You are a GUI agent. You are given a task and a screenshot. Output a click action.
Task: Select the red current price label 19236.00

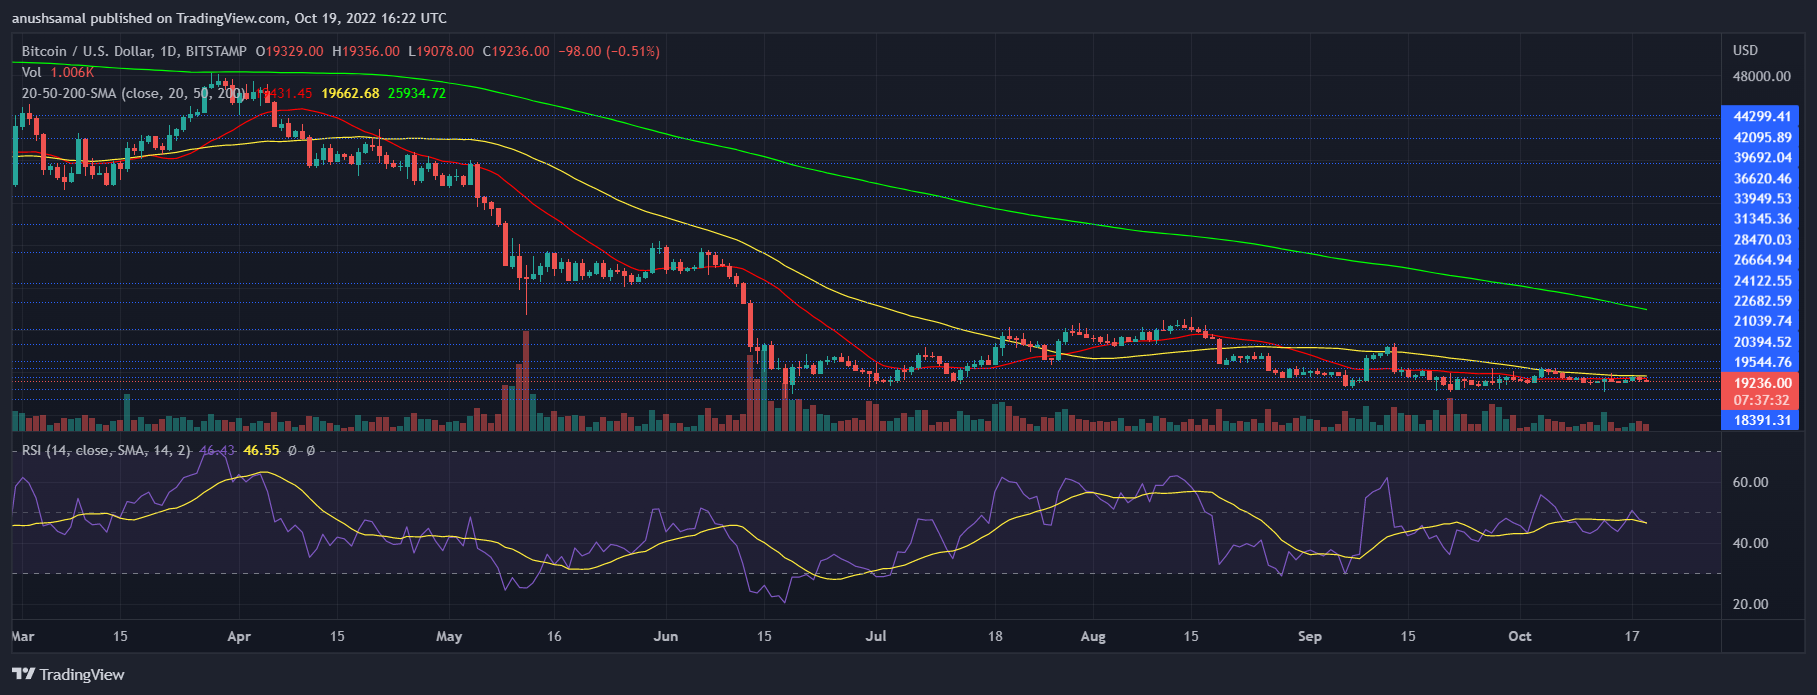1762,383
